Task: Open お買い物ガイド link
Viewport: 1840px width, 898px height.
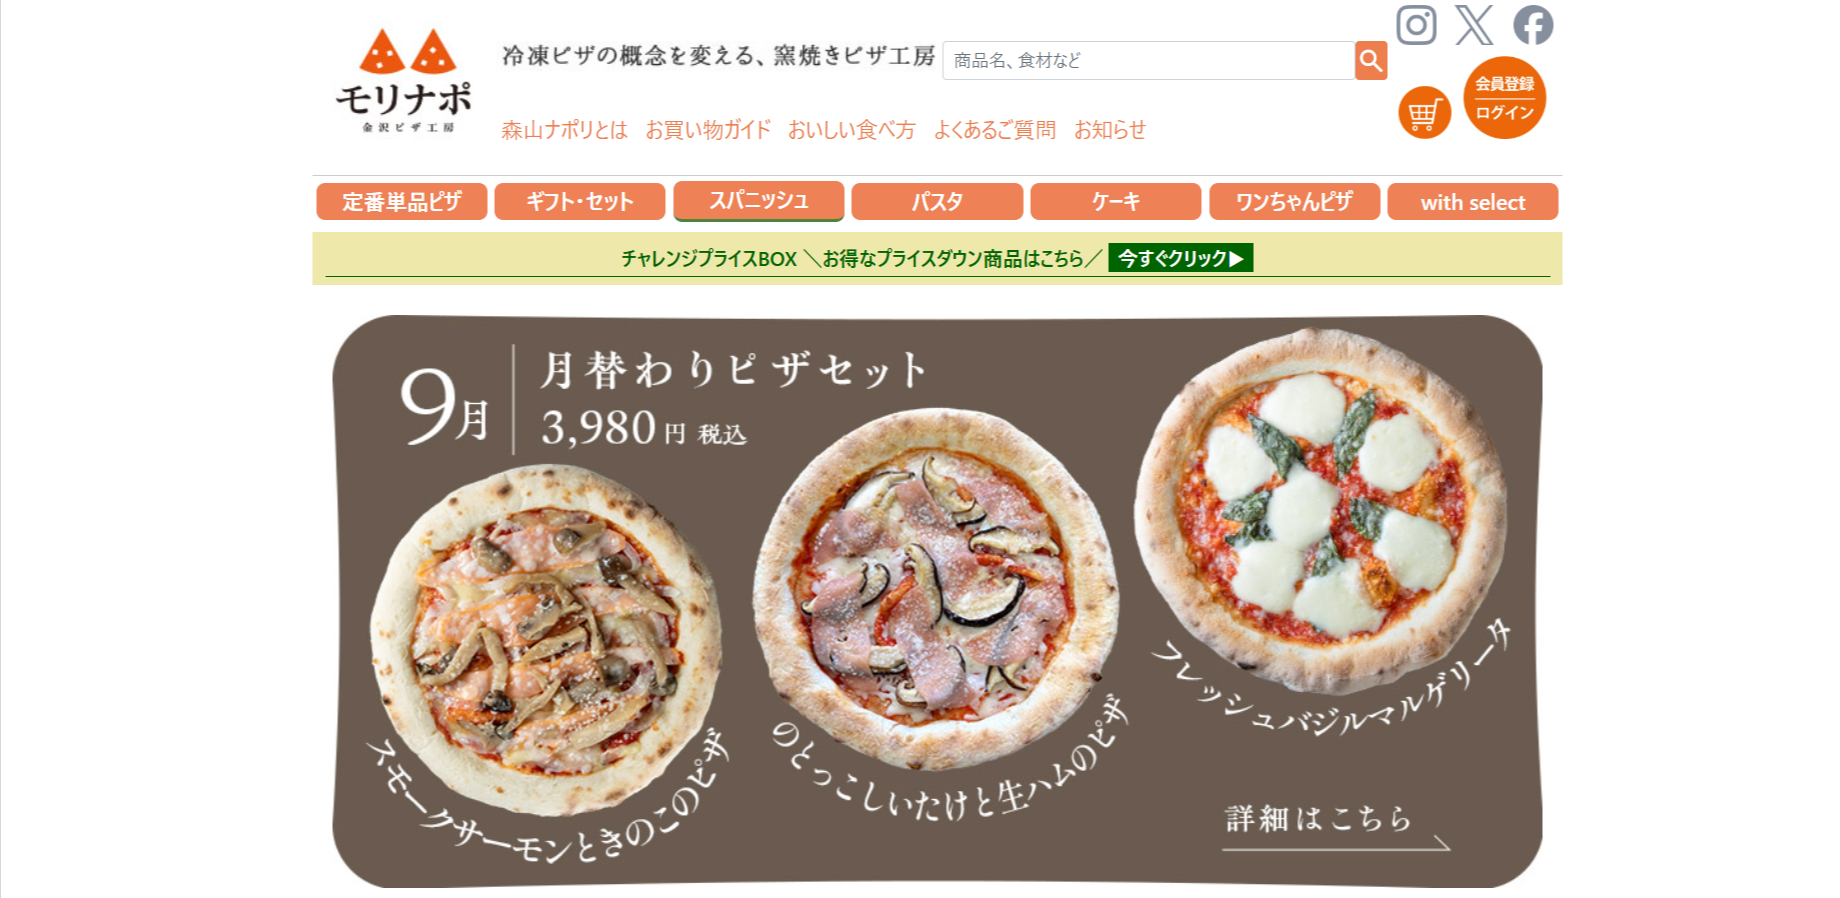Action: [x=708, y=130]
